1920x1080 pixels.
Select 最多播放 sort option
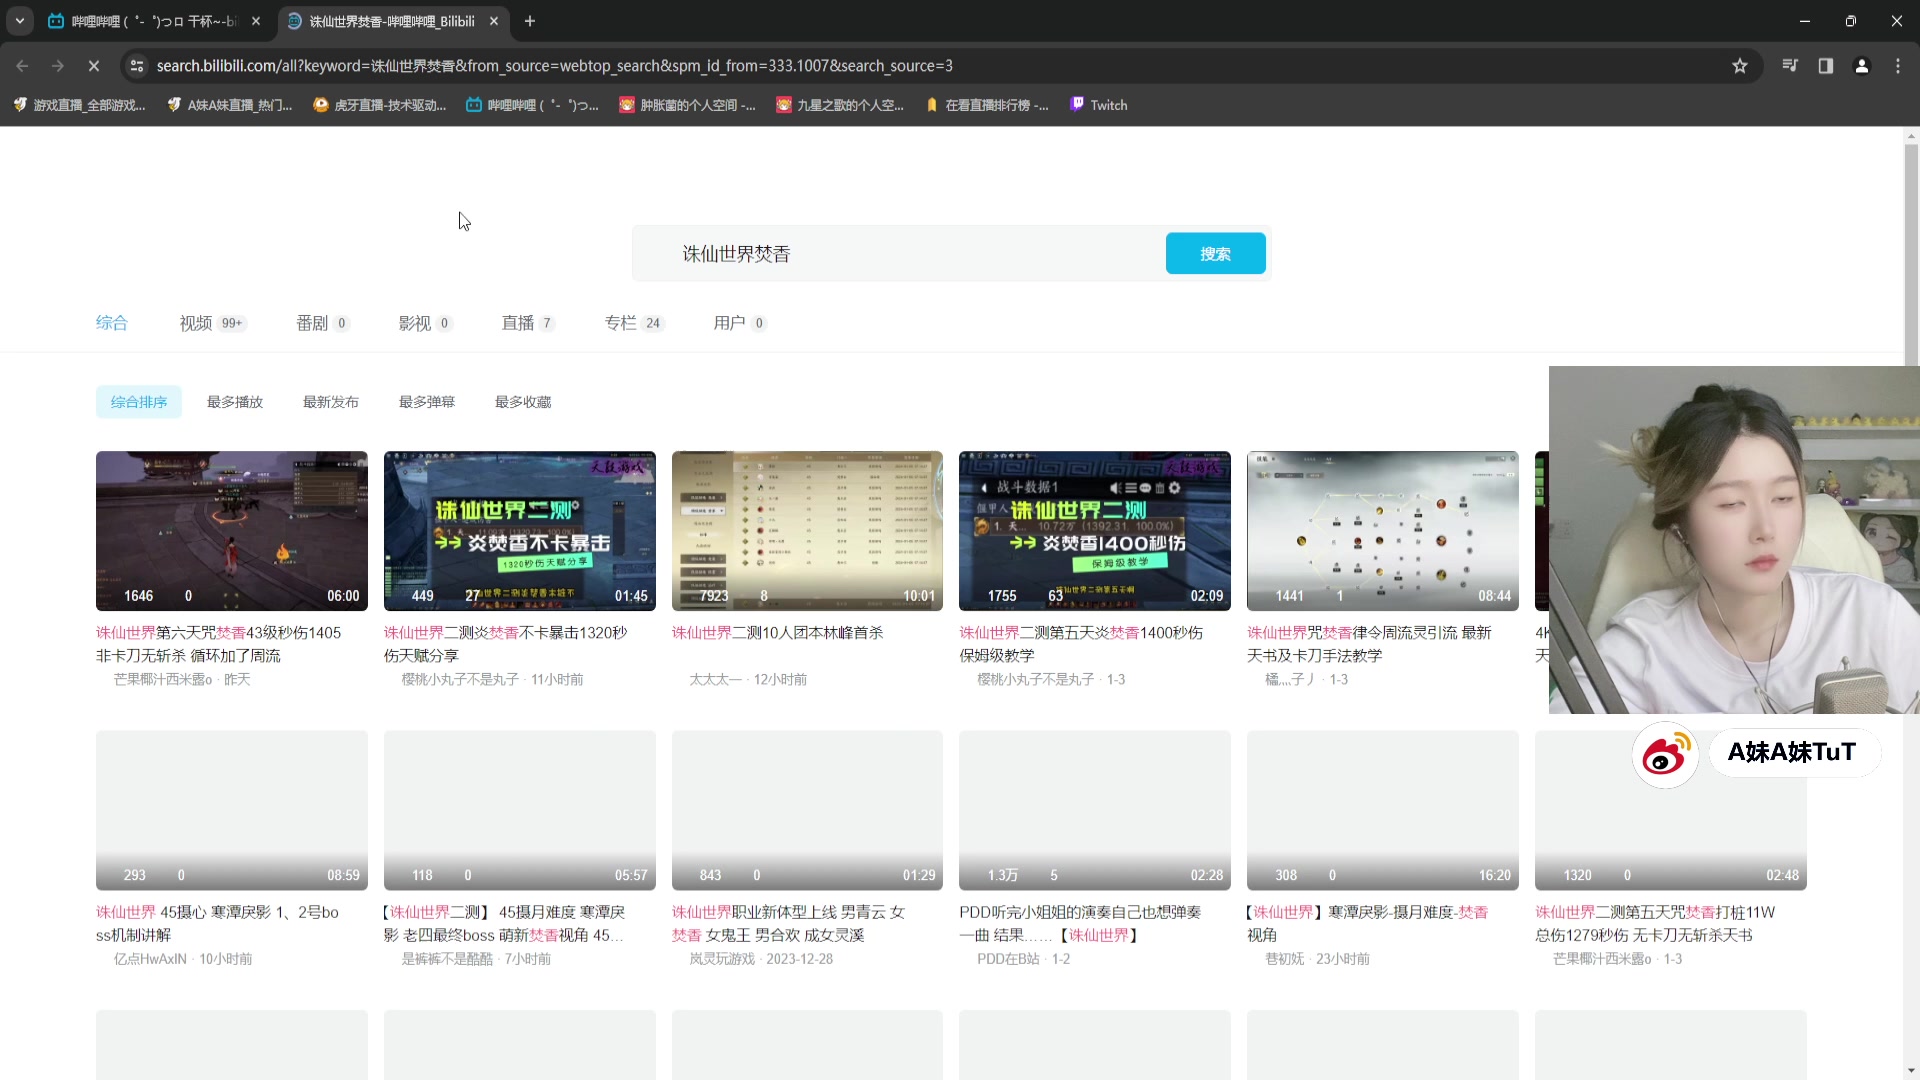234,402
